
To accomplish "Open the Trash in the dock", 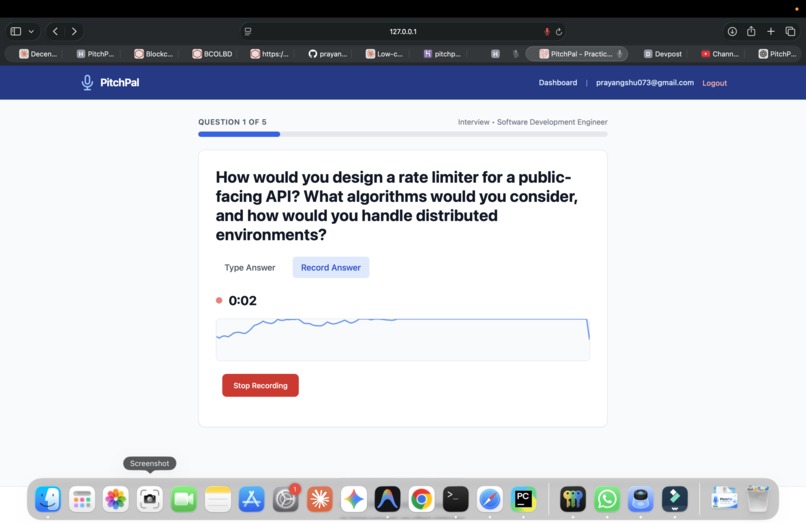I will pos(757,498).
